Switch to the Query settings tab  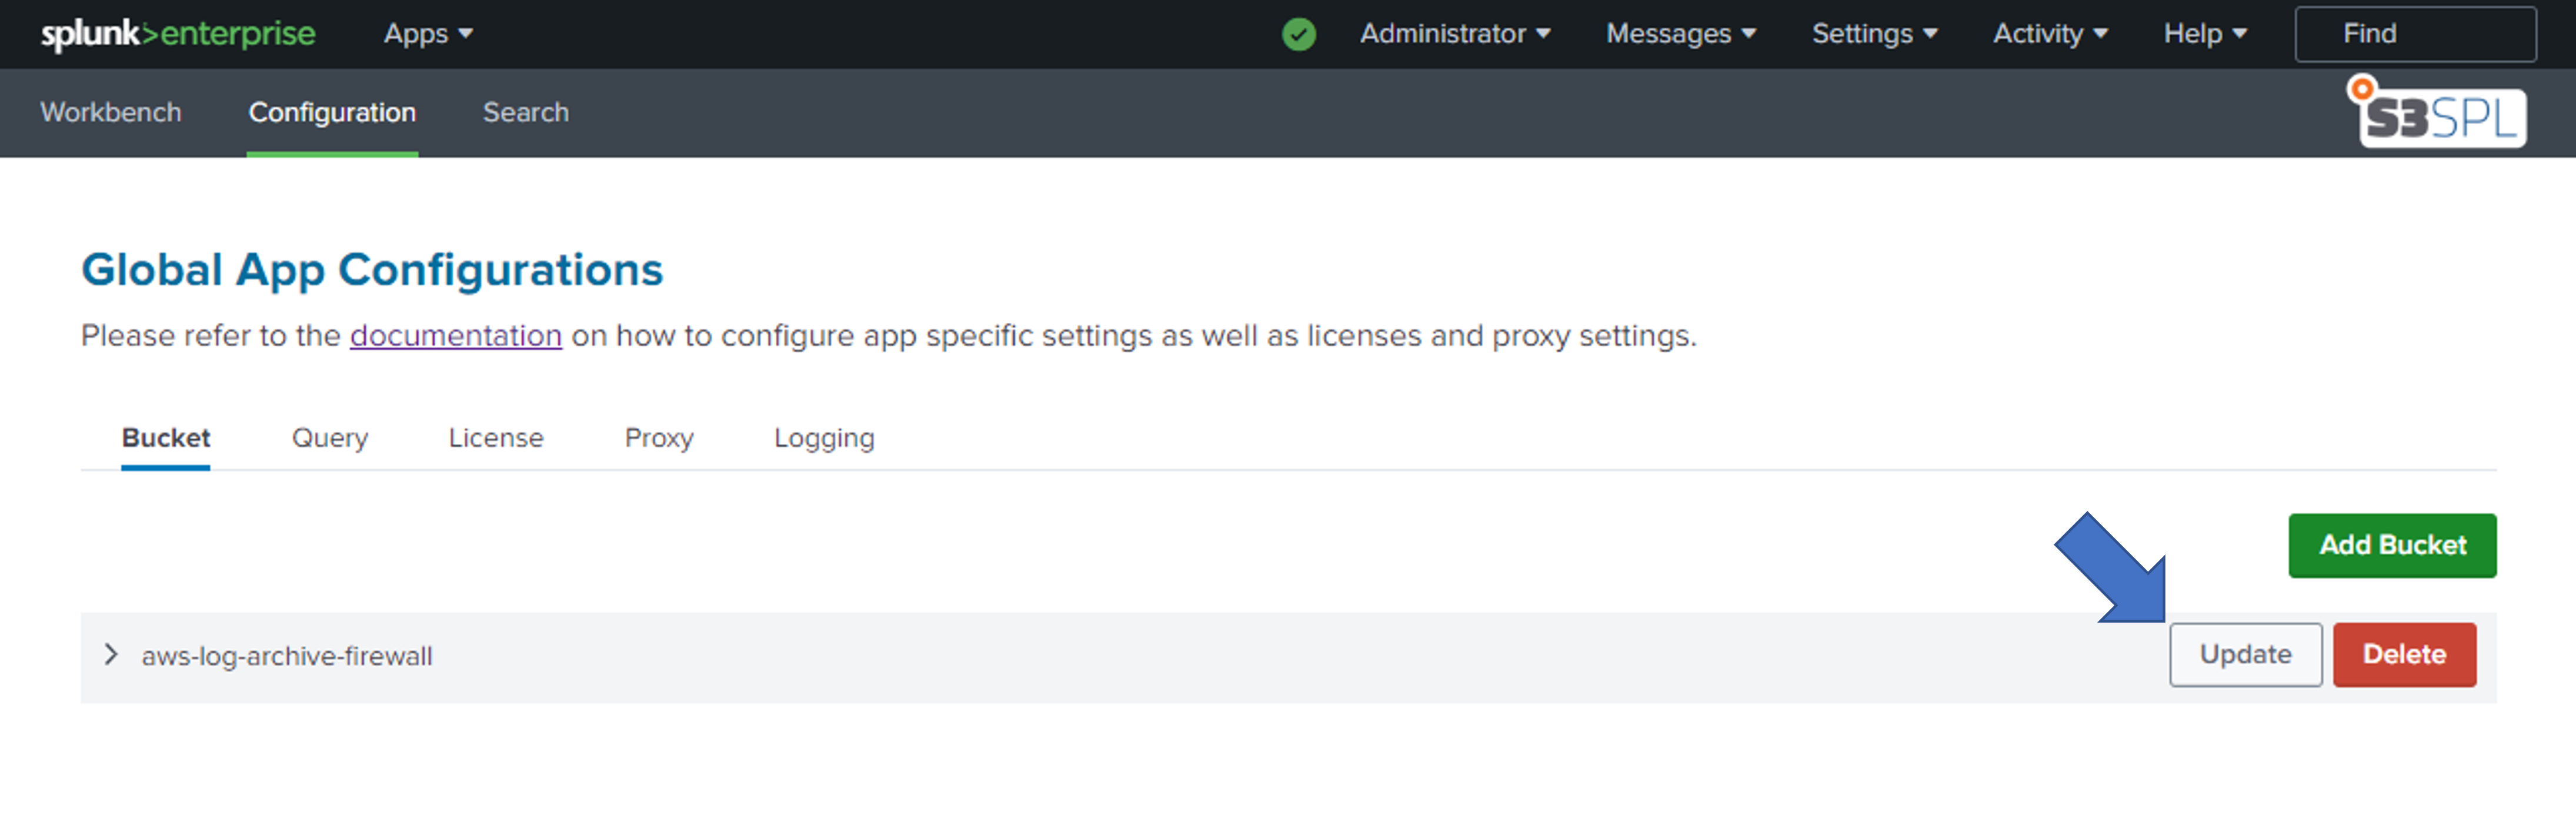pyautogui.click(x=330, y=438)
